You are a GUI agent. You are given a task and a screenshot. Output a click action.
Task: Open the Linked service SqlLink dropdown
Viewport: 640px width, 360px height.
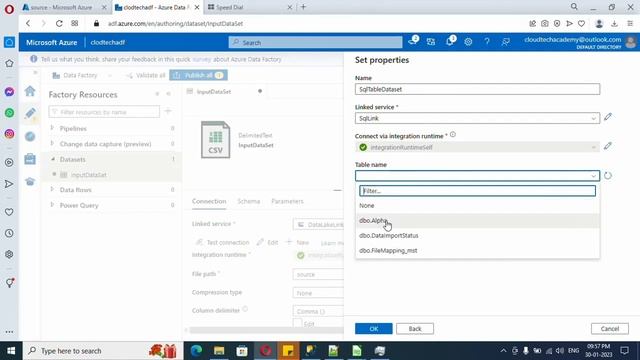pos(477,118)
